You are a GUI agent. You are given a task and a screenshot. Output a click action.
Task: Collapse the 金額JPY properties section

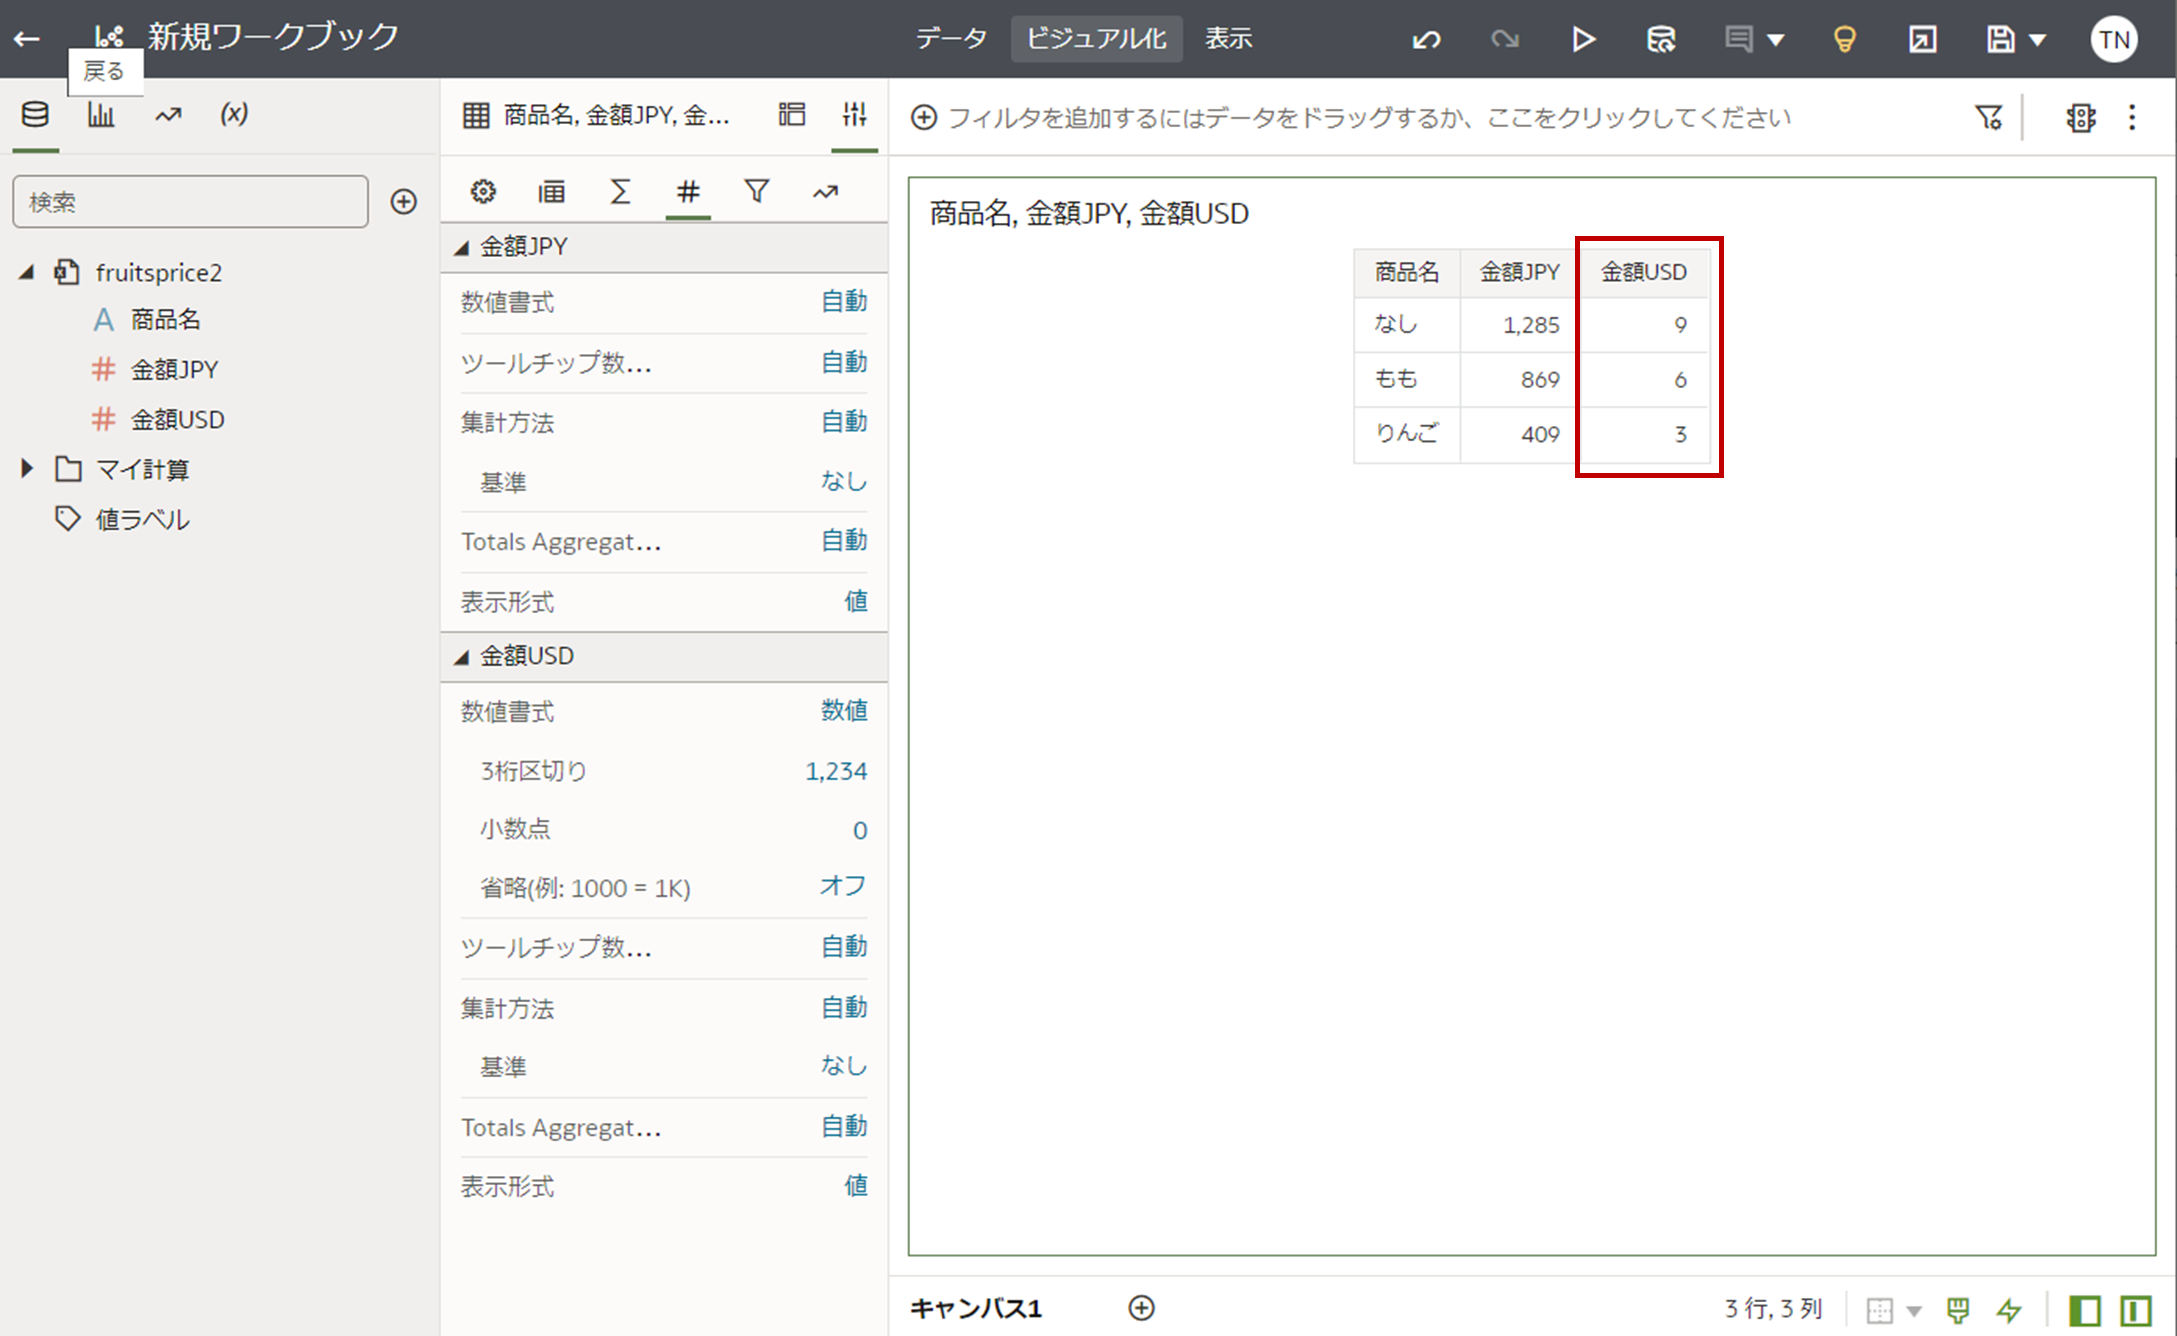pos(462,247)
